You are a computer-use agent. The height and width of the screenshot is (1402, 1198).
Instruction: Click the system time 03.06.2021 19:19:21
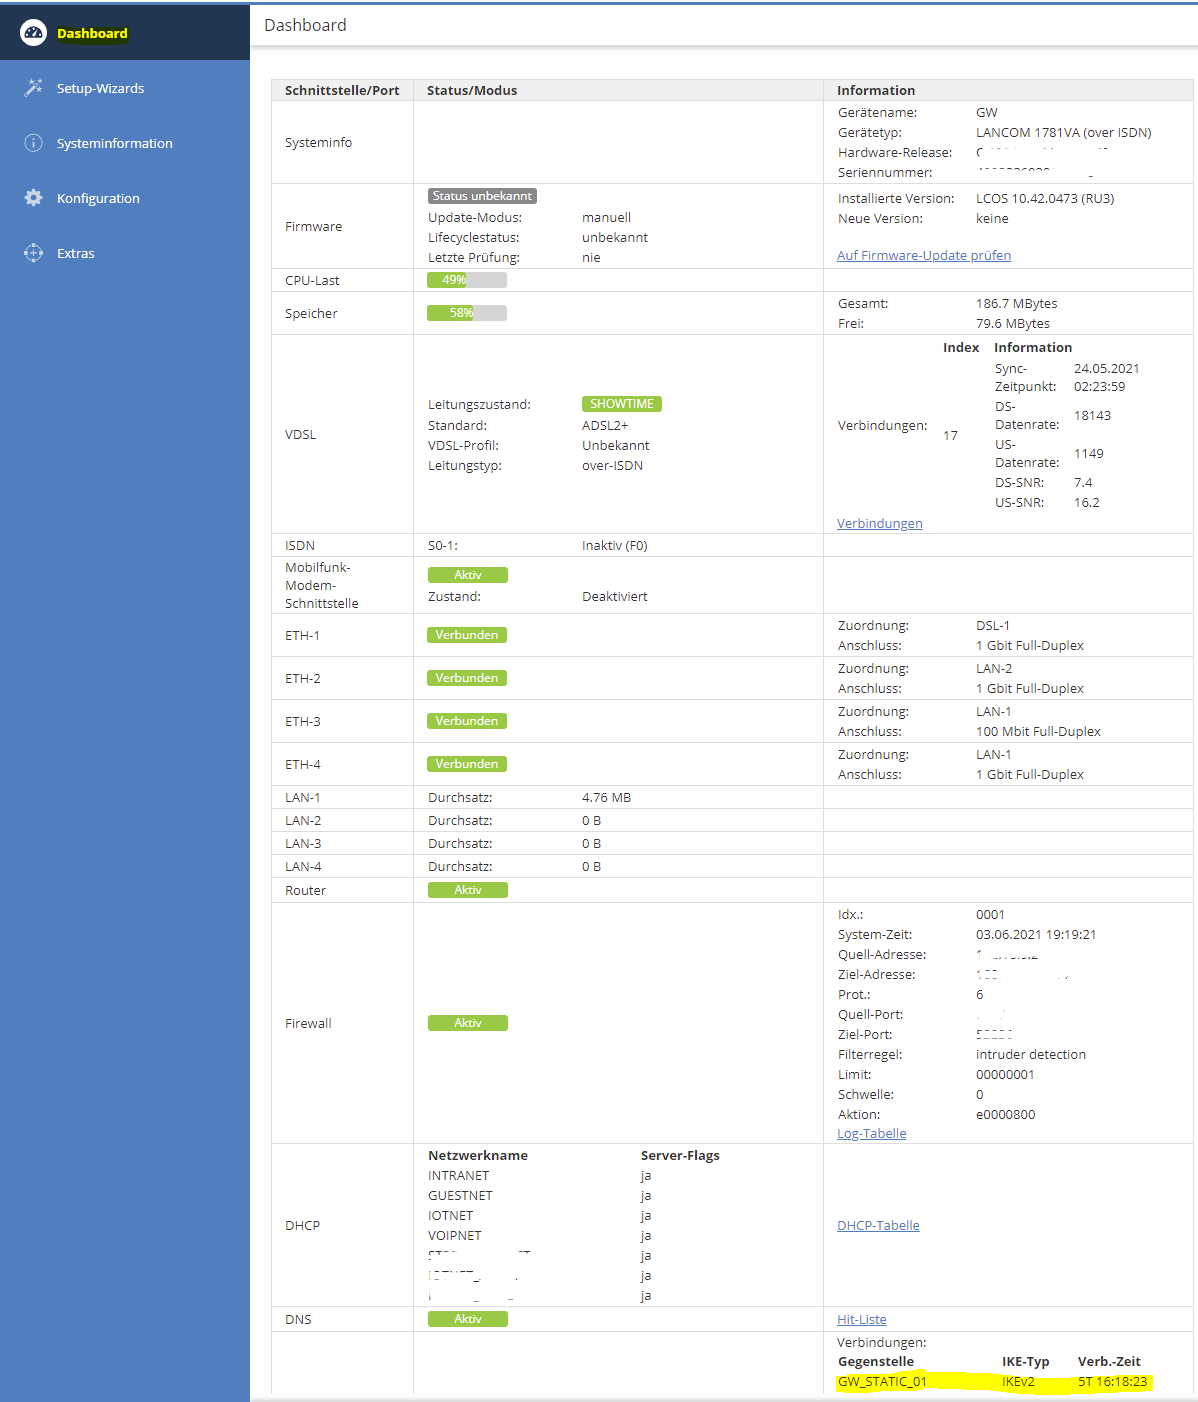click(x=1036, y=935)
